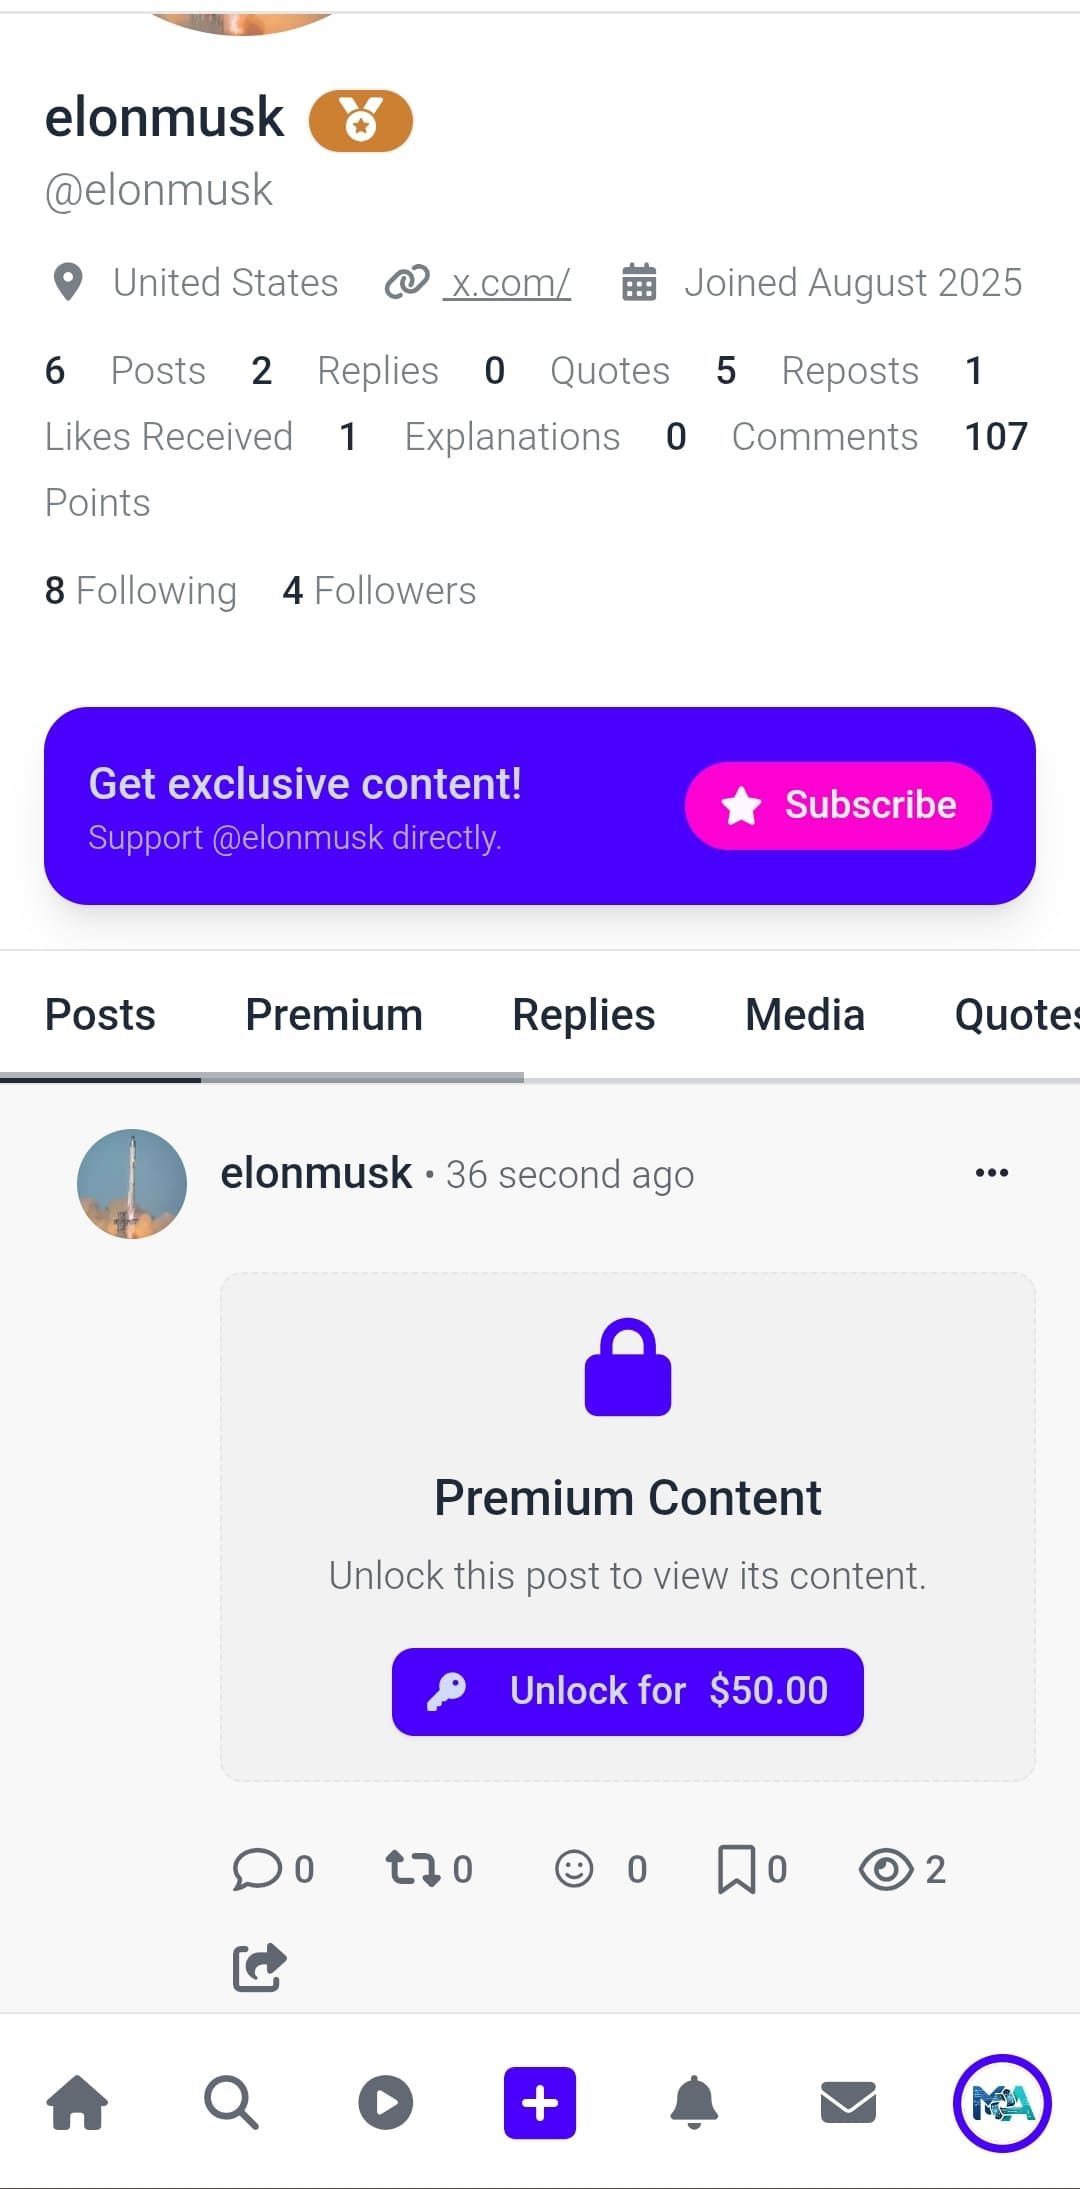Image resolution: width=1080 pixels, height=2189 pixels.
Task: Open comment bubble on the post
Action: [x=257, y=1868]
